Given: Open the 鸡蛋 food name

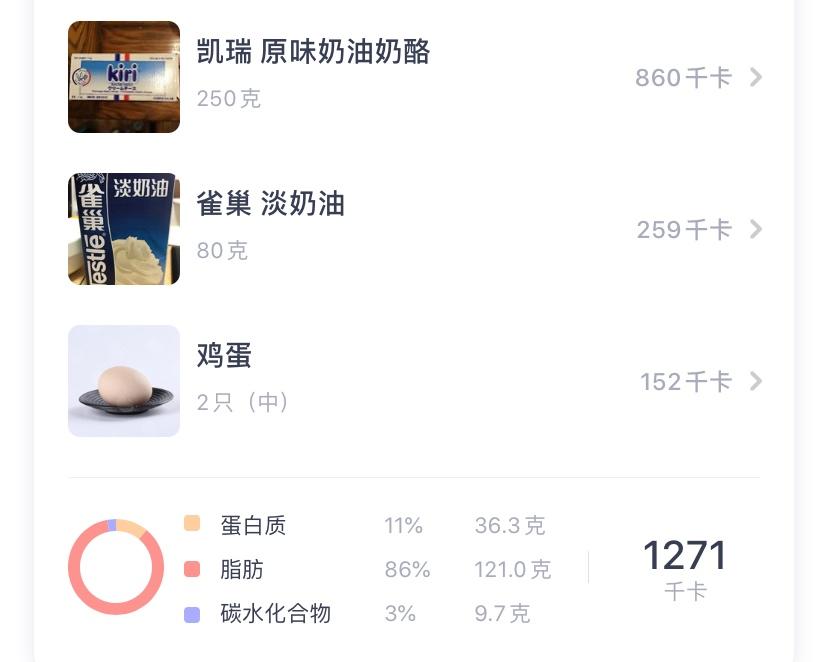Looking at the screenshot, I should 224,356.
